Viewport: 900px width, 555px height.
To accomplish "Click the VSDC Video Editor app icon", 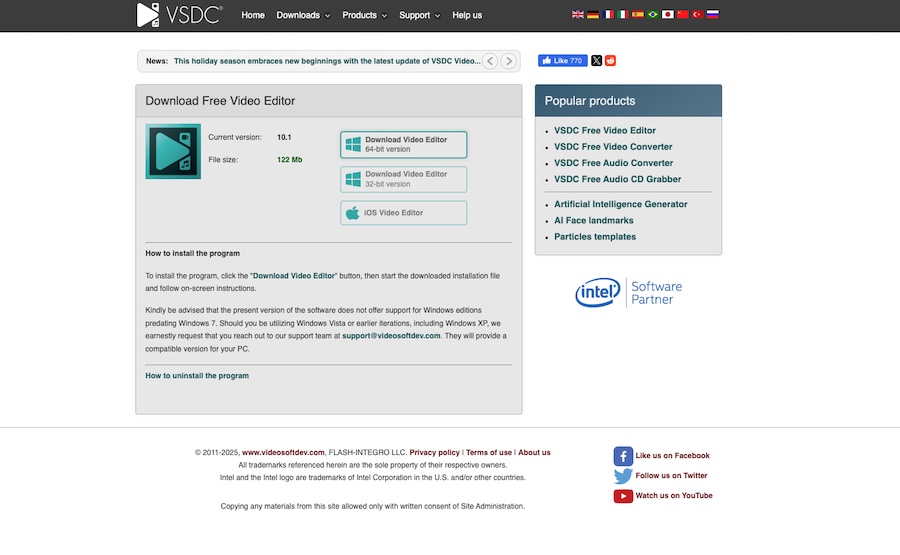I will point(173,151).
